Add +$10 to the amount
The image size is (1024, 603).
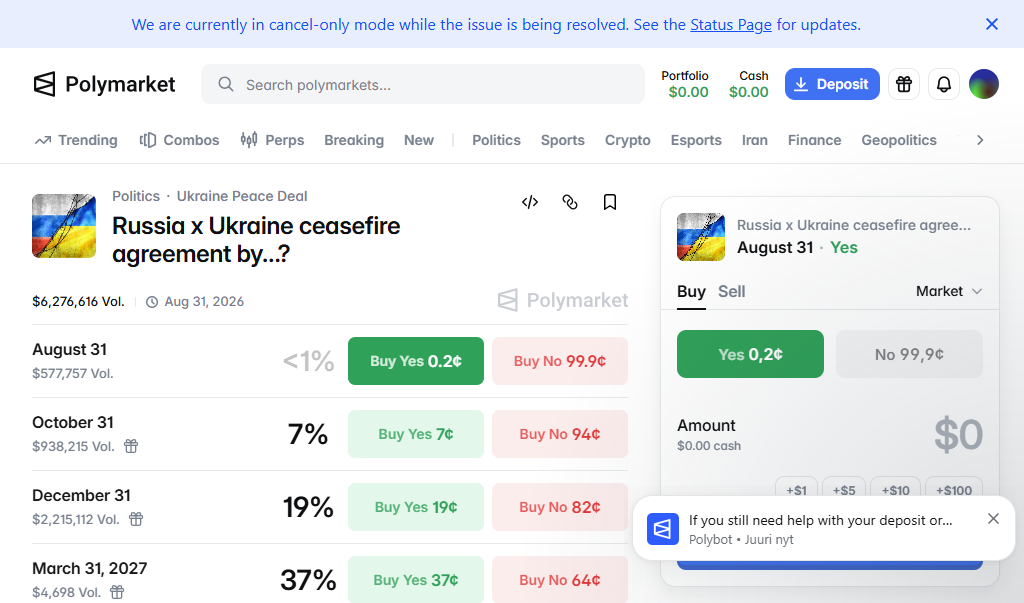pos(895,489)
